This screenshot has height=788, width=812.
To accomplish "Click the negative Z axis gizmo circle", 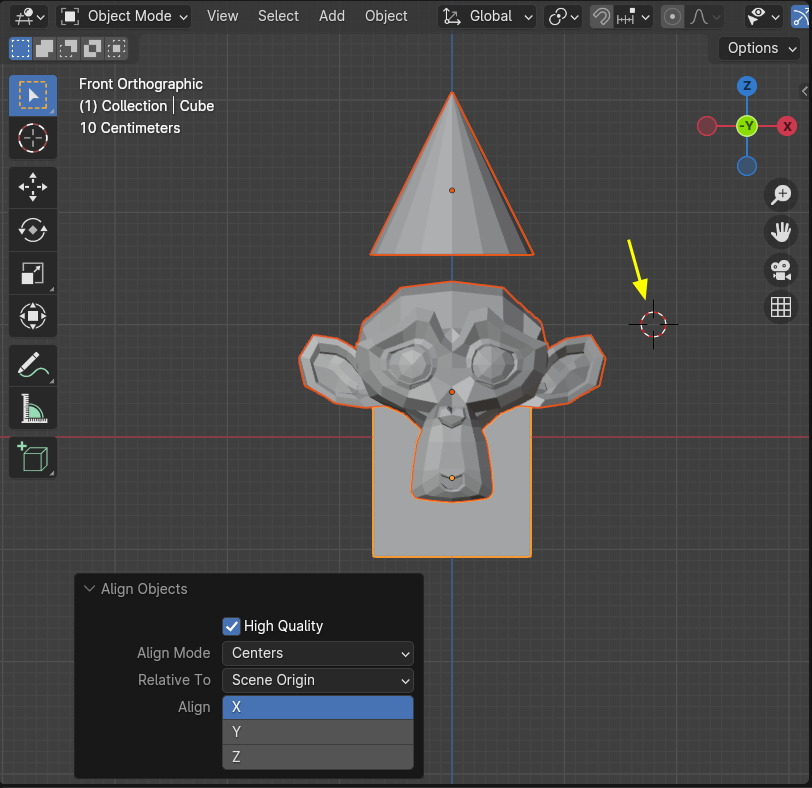I will coord(747,167).
